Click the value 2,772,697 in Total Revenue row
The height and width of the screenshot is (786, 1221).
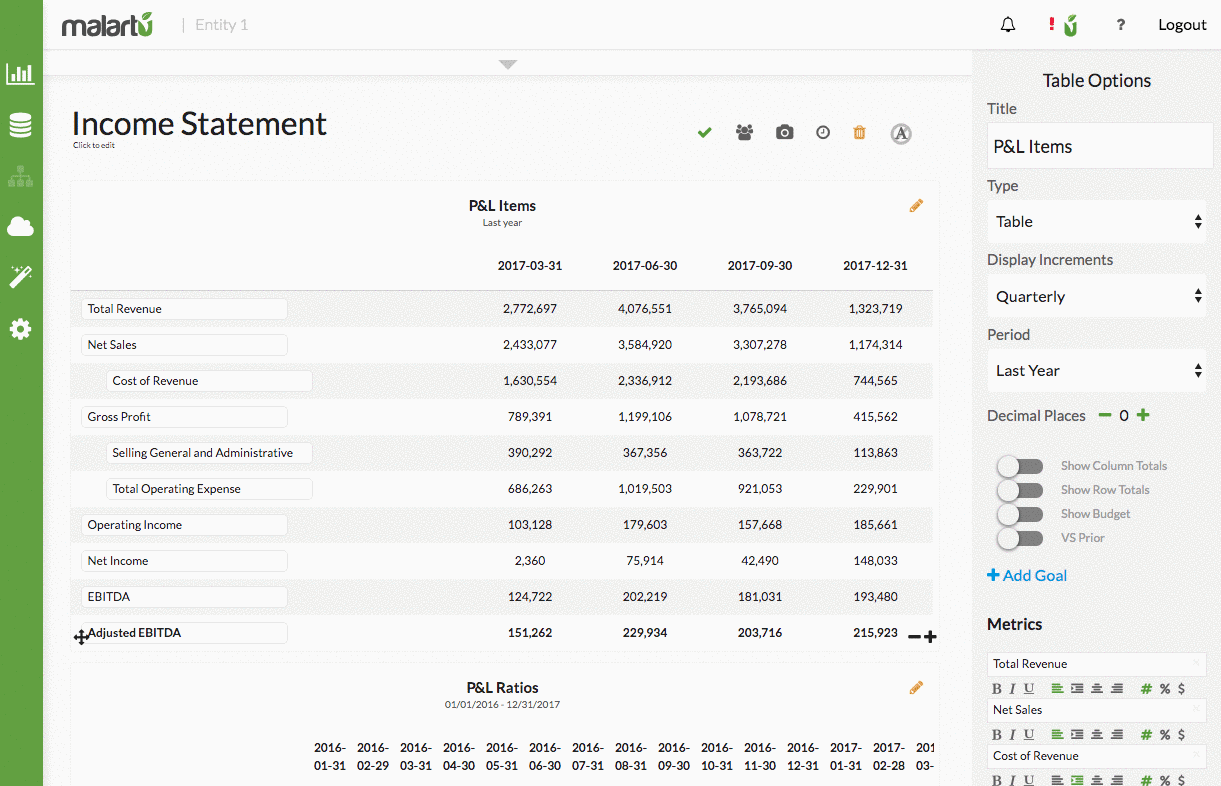(x=530, y=309)
